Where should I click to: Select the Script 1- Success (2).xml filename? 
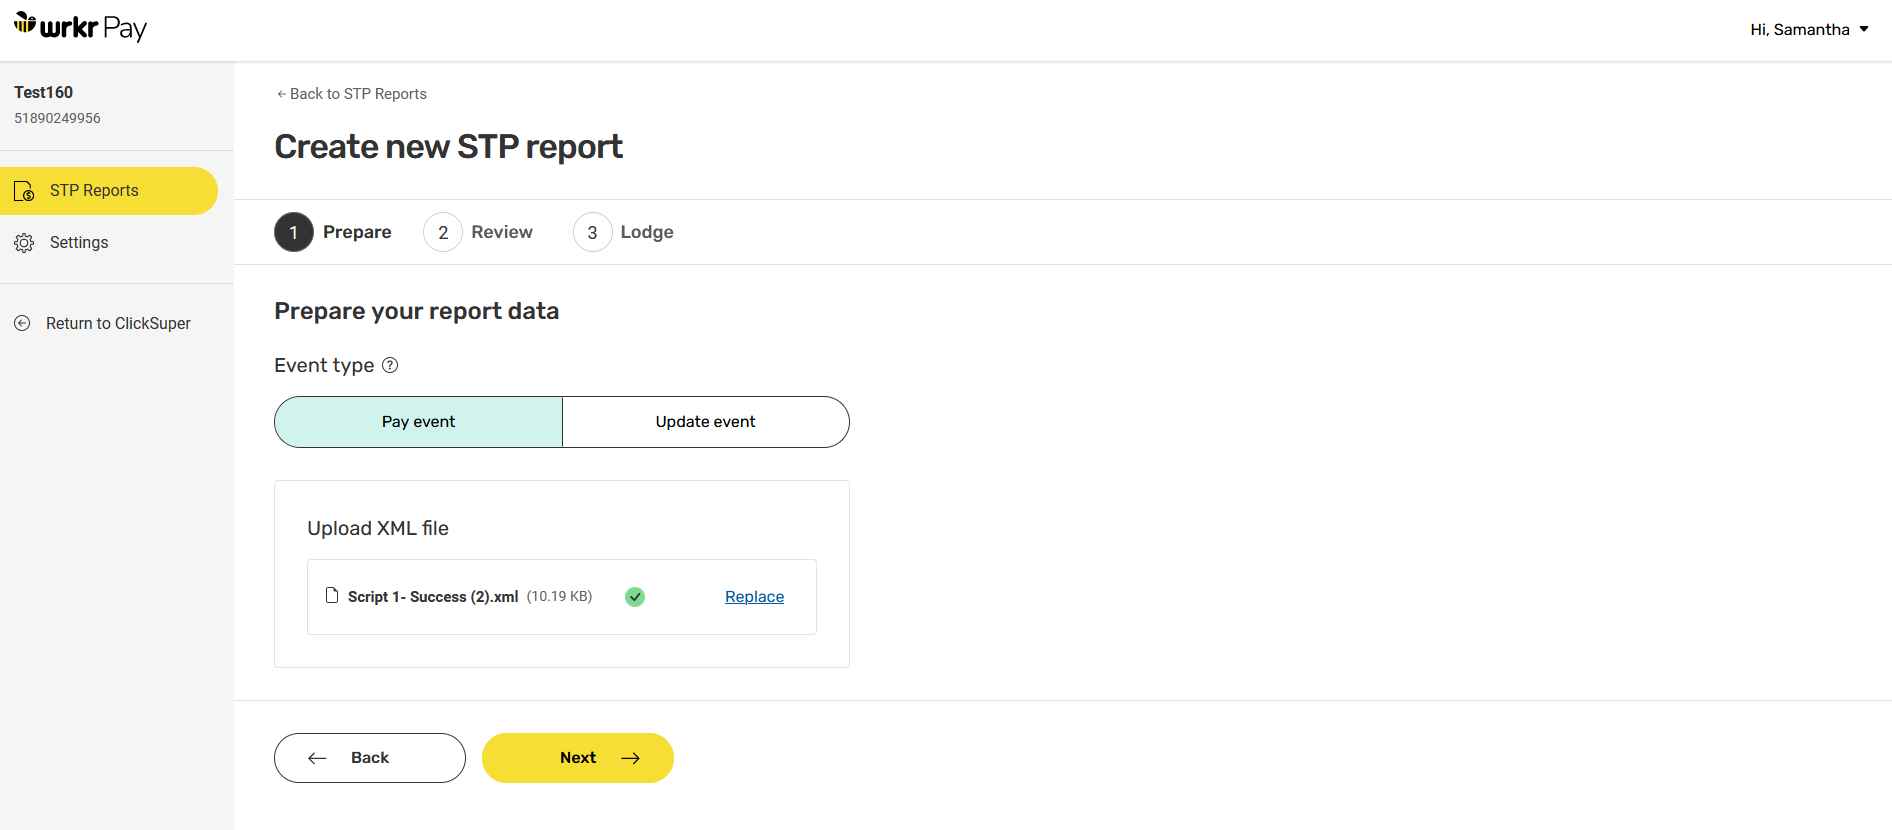coord(433,597)
